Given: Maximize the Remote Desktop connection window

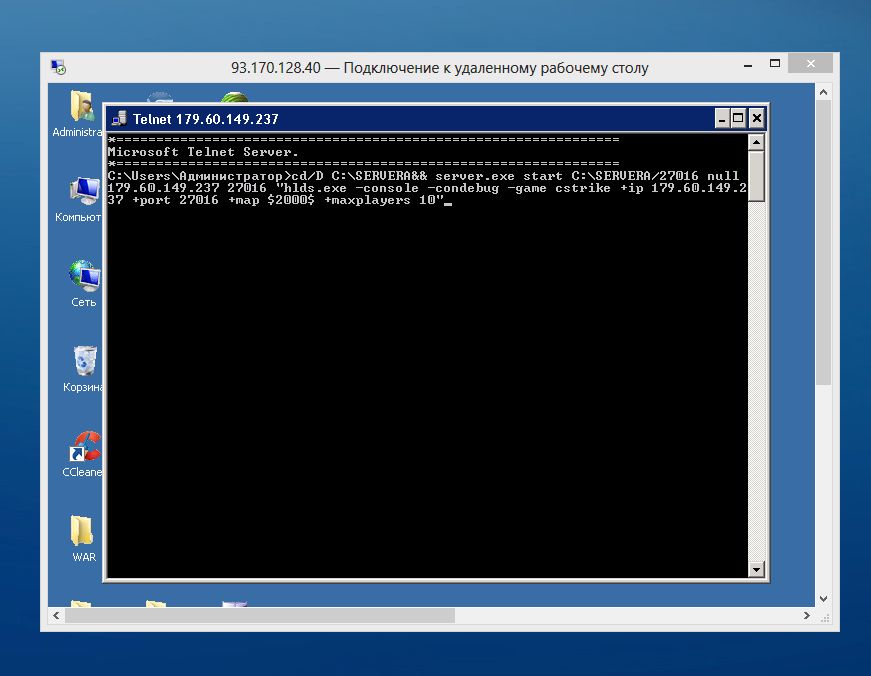Looking at the screenshot, I should point(774,64).
